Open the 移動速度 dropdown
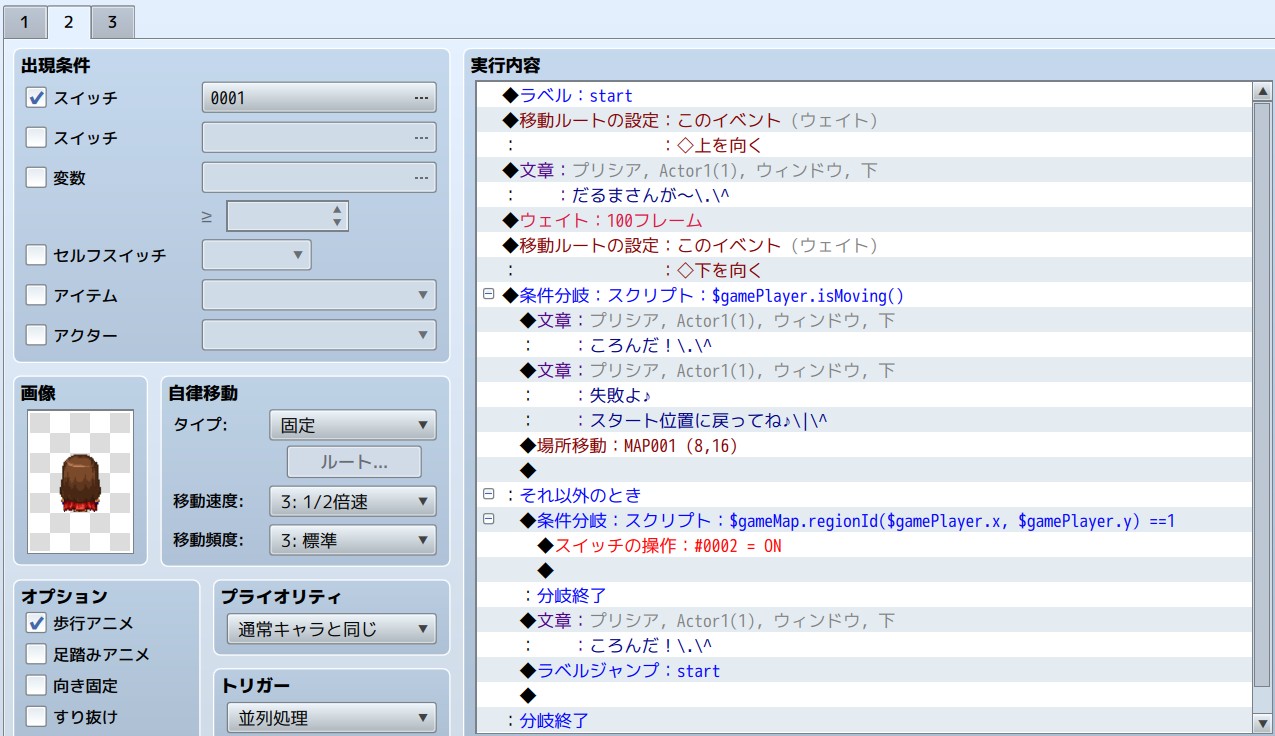Screen dimensions: 1275x736 click(352, 502)
